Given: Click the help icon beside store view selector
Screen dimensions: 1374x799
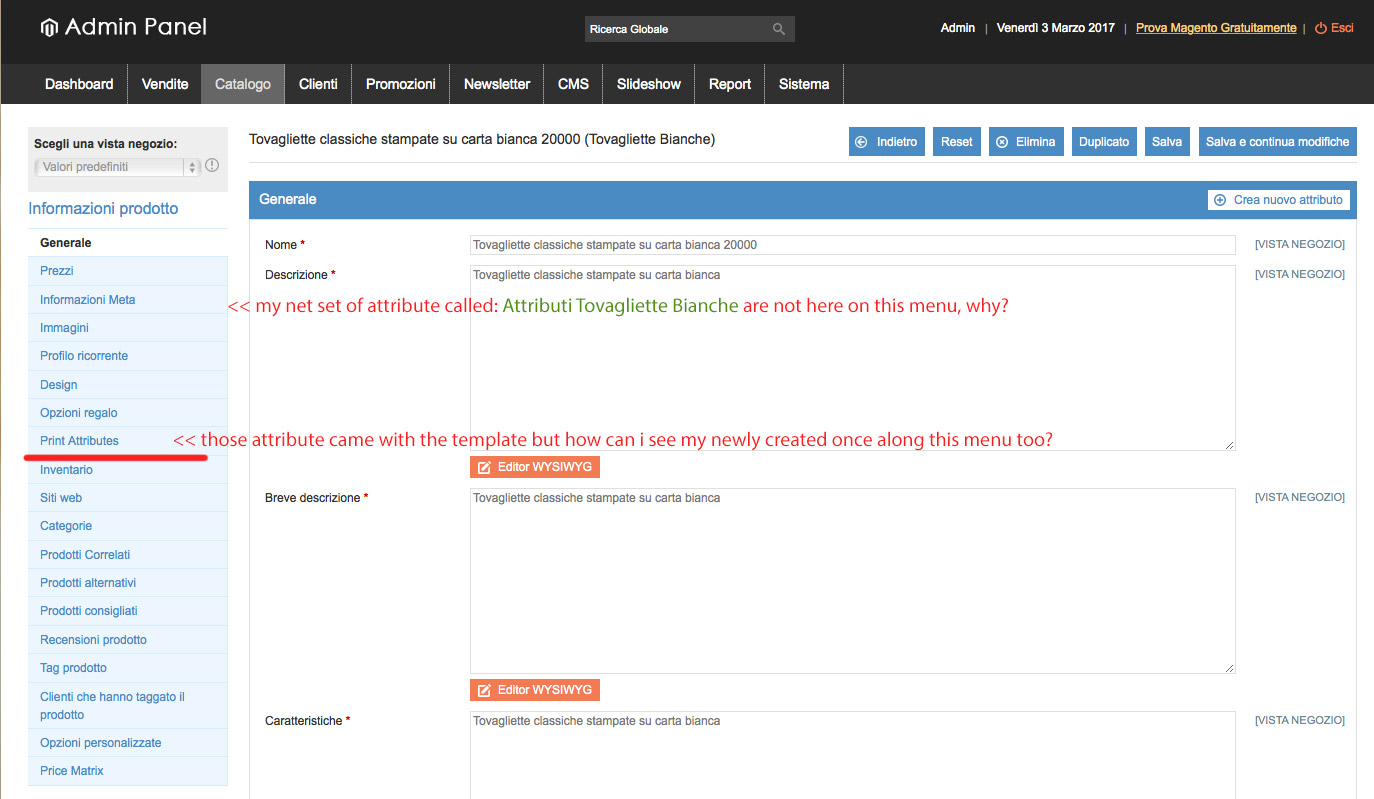Looking at the screenshot, I should pyautogui.click(x=212, y=166).
